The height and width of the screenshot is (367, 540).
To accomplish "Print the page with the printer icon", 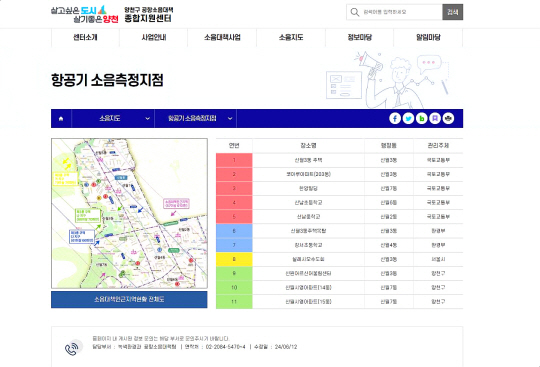I will (448, 118).
